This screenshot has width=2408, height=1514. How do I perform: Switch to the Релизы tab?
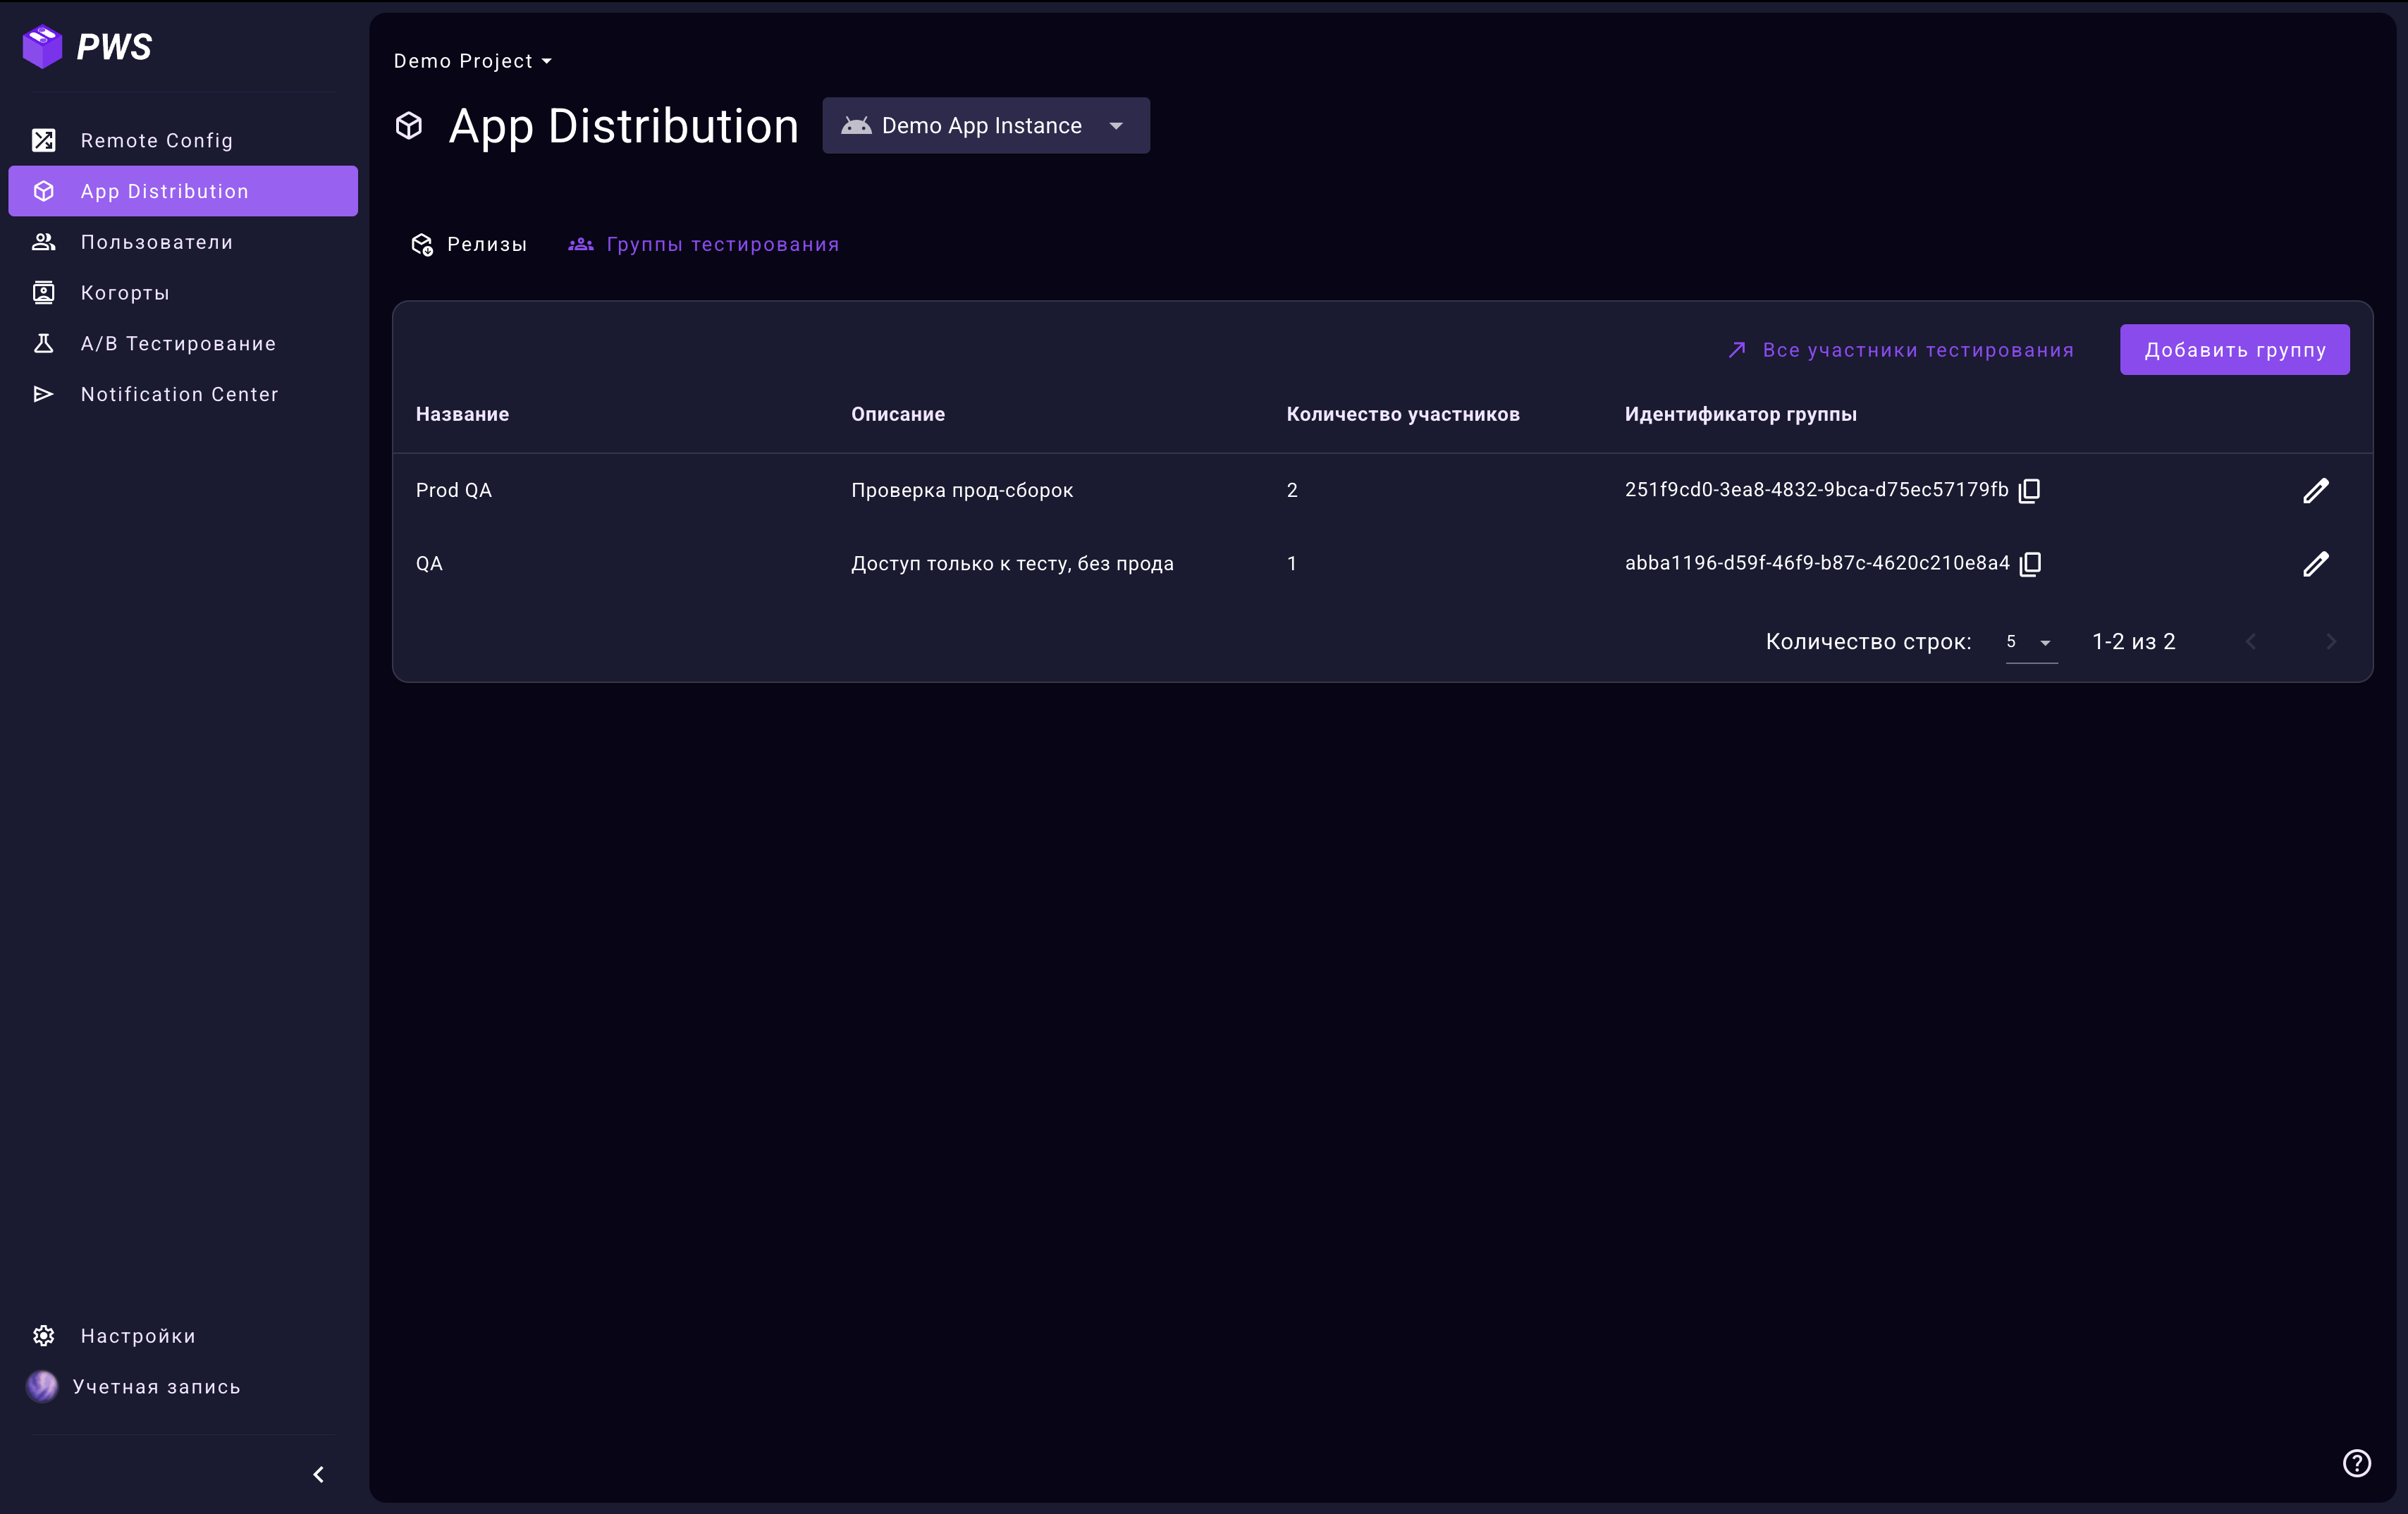pos(469,245)
